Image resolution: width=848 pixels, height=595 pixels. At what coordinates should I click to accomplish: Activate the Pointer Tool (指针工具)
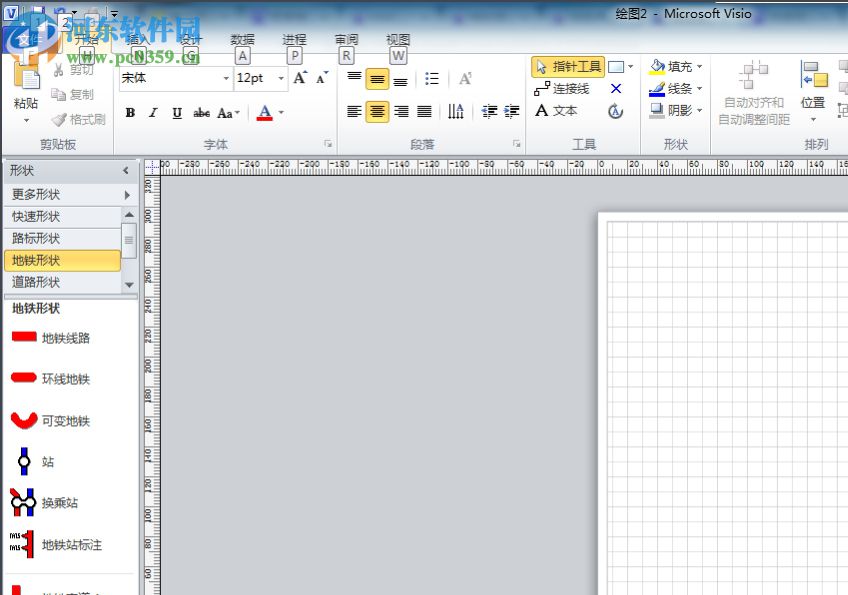[x=568, y=67]
